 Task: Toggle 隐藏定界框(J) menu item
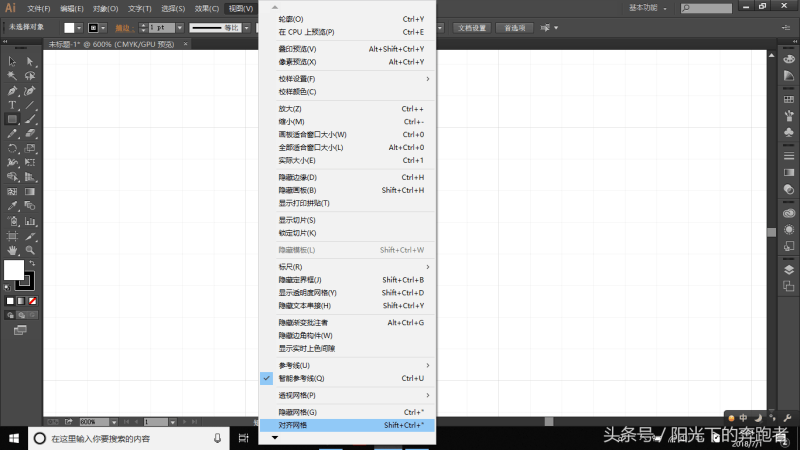[x=347, y=280]
